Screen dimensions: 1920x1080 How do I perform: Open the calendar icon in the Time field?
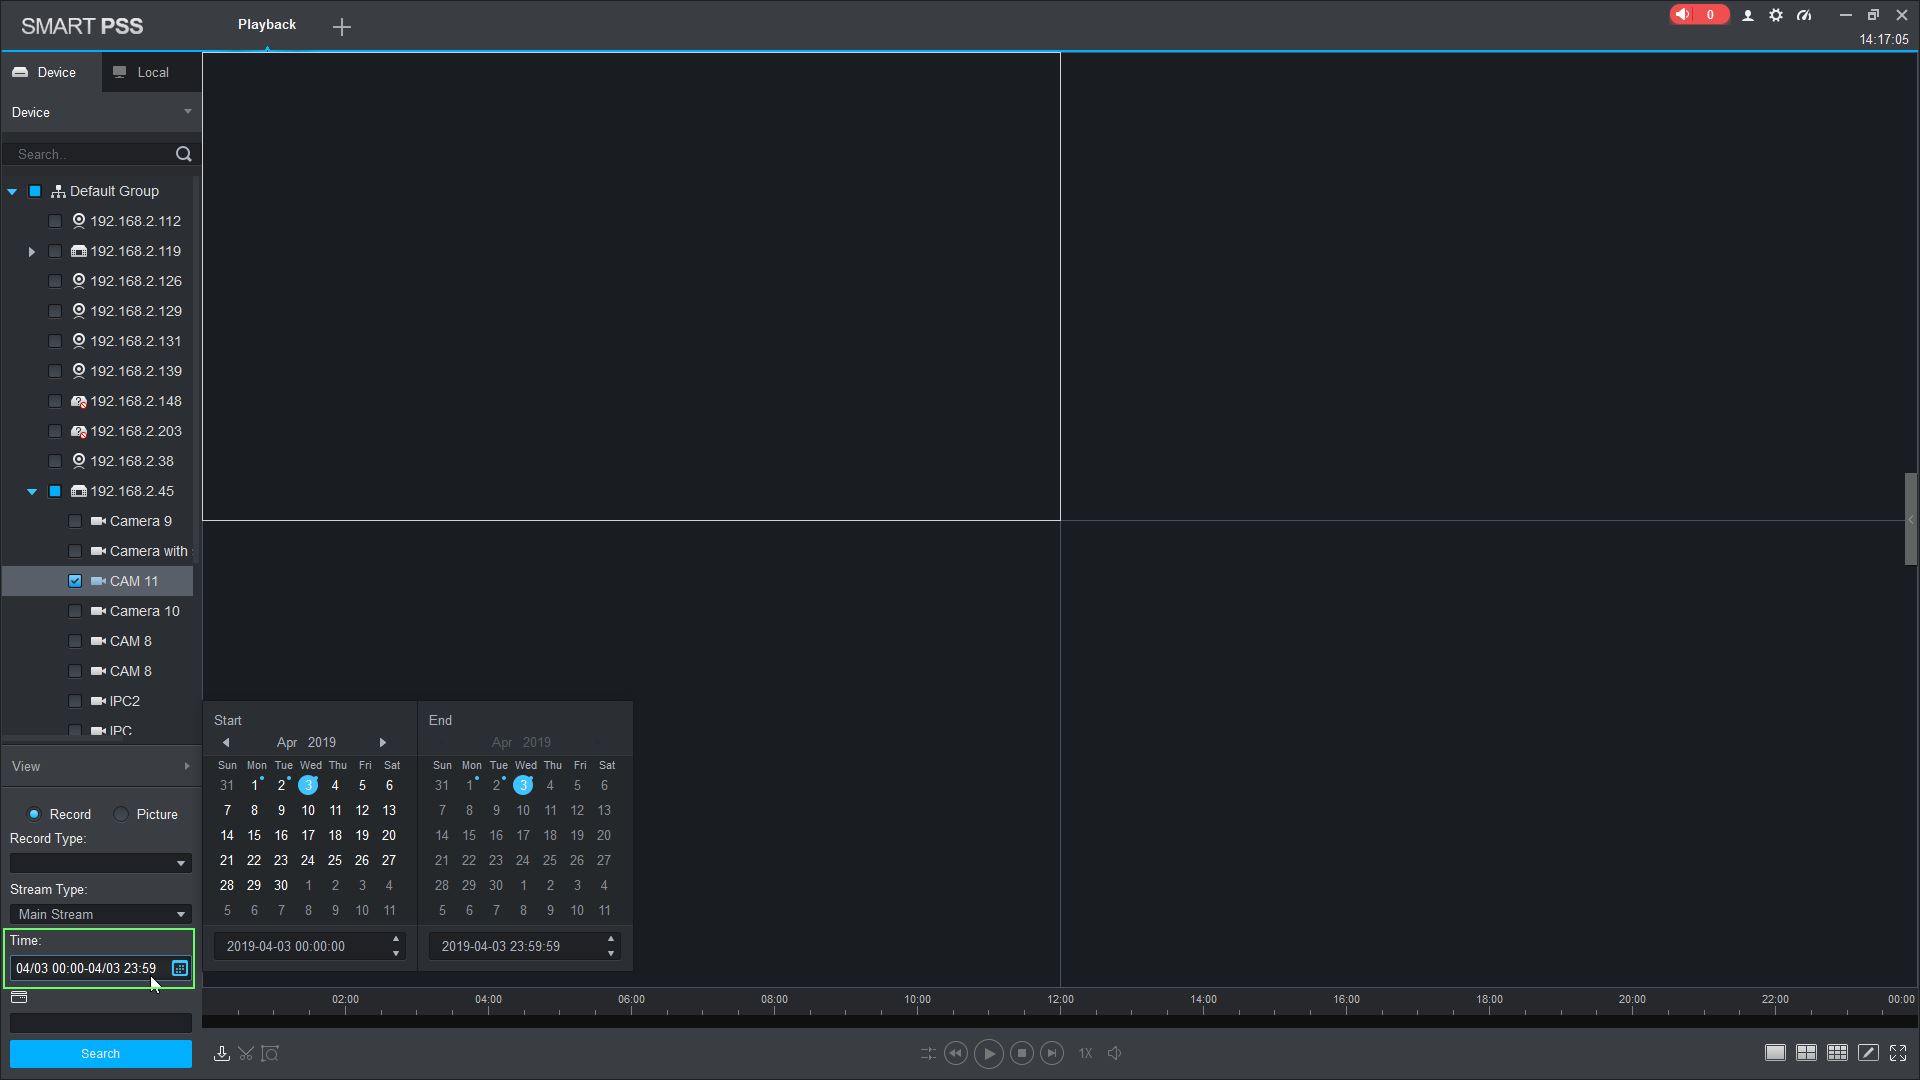pos(180,968)
